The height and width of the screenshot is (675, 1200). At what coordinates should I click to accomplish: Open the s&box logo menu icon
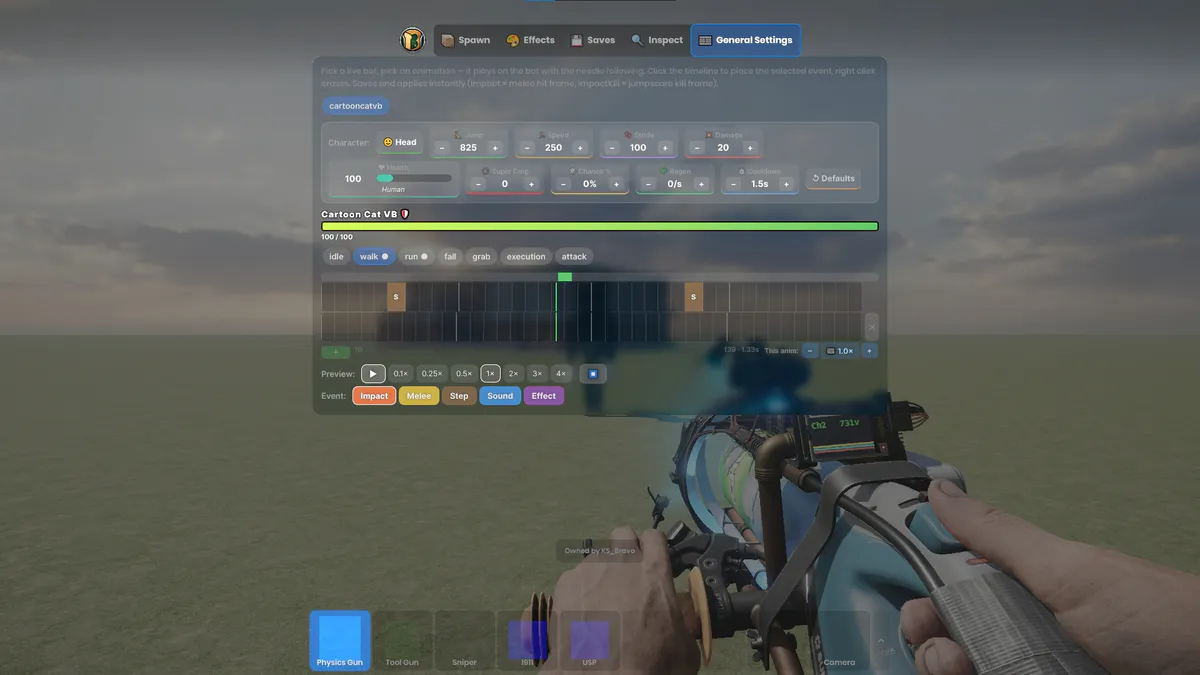[412, 40]
